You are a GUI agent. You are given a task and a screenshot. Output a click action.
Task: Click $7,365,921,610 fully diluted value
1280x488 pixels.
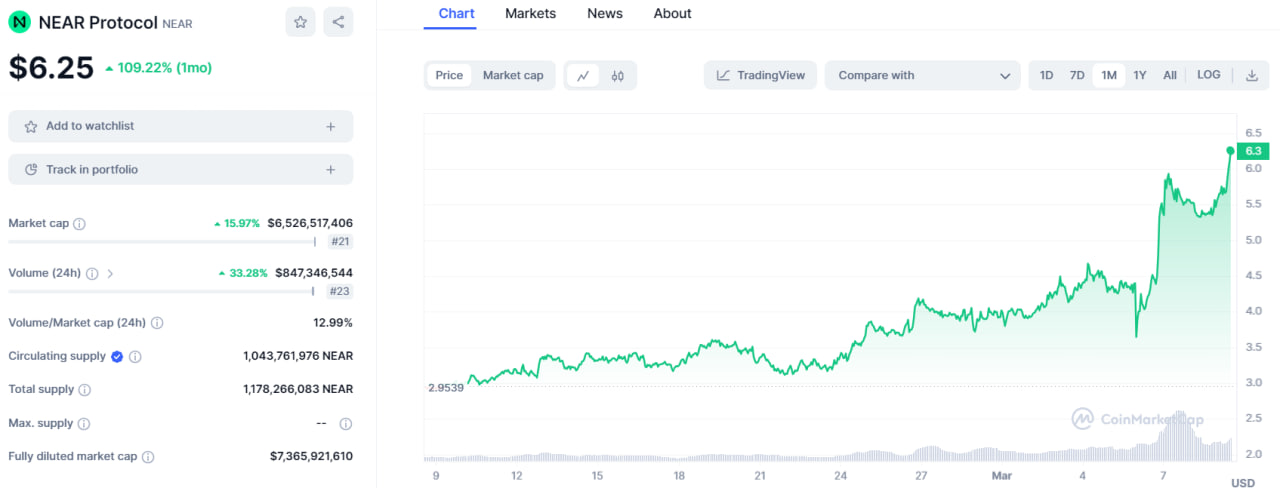pos(311,457)
